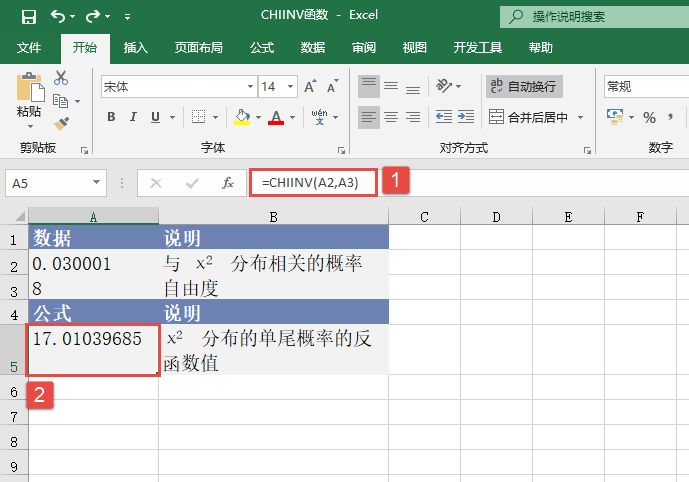Apply accounting number format icon
This screenshot has width=689, height=482.
click(x=615, y=117)
